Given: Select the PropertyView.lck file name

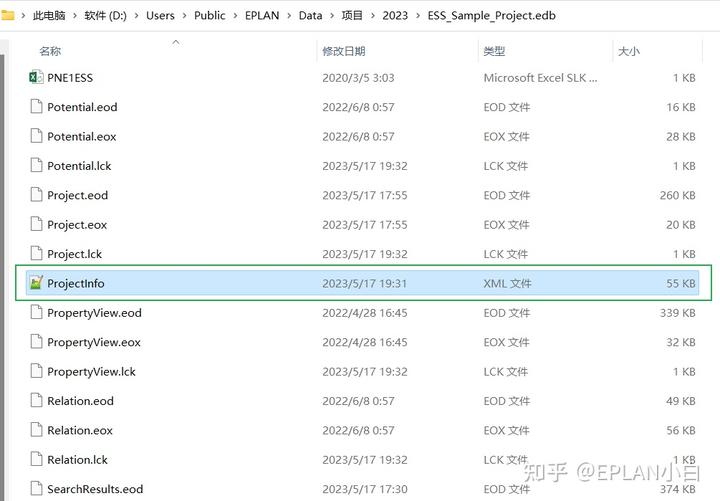Looking at the screenshot, I should tap(91, 372).
